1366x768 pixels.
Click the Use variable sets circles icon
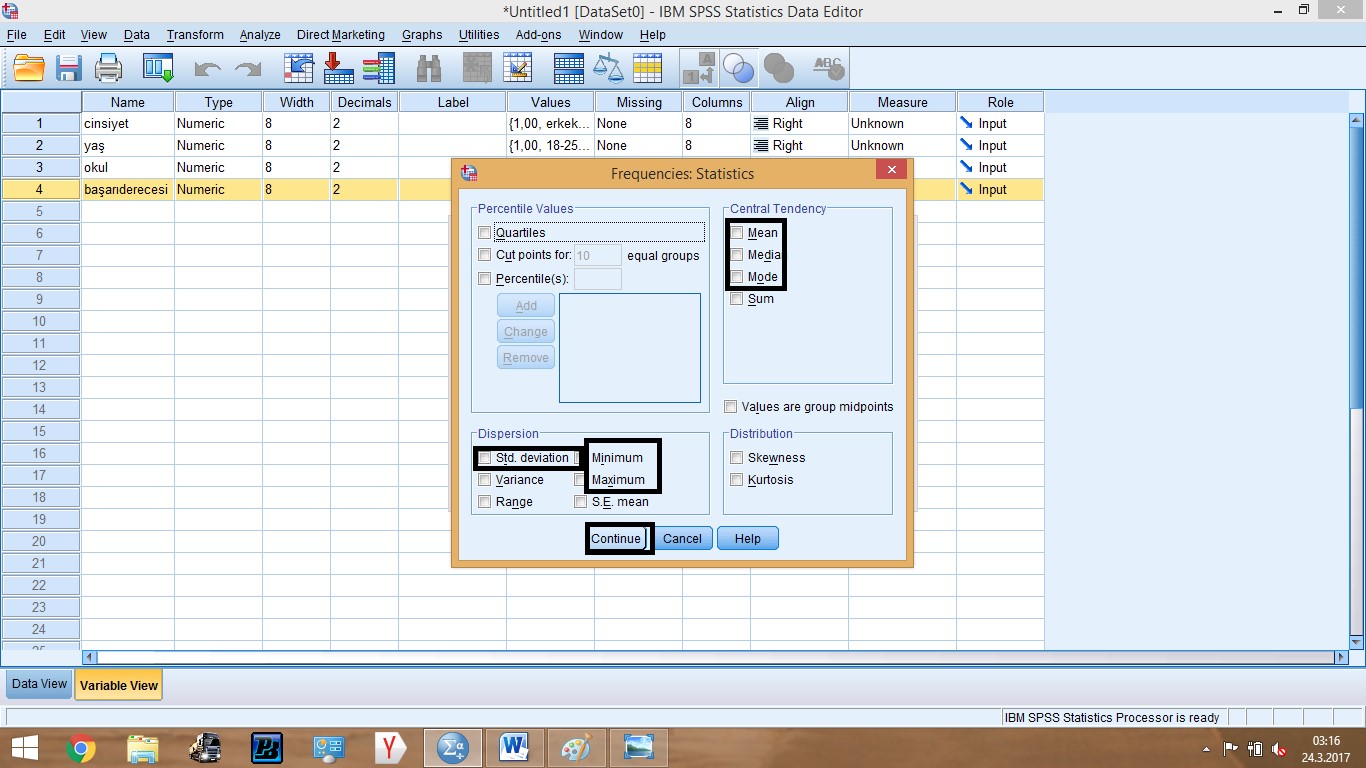pos(738,68)
